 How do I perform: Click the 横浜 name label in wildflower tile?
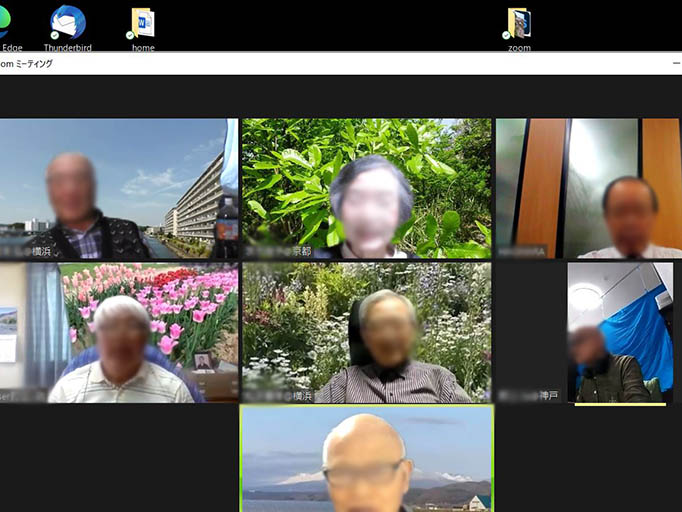click(x=301, y=396)
